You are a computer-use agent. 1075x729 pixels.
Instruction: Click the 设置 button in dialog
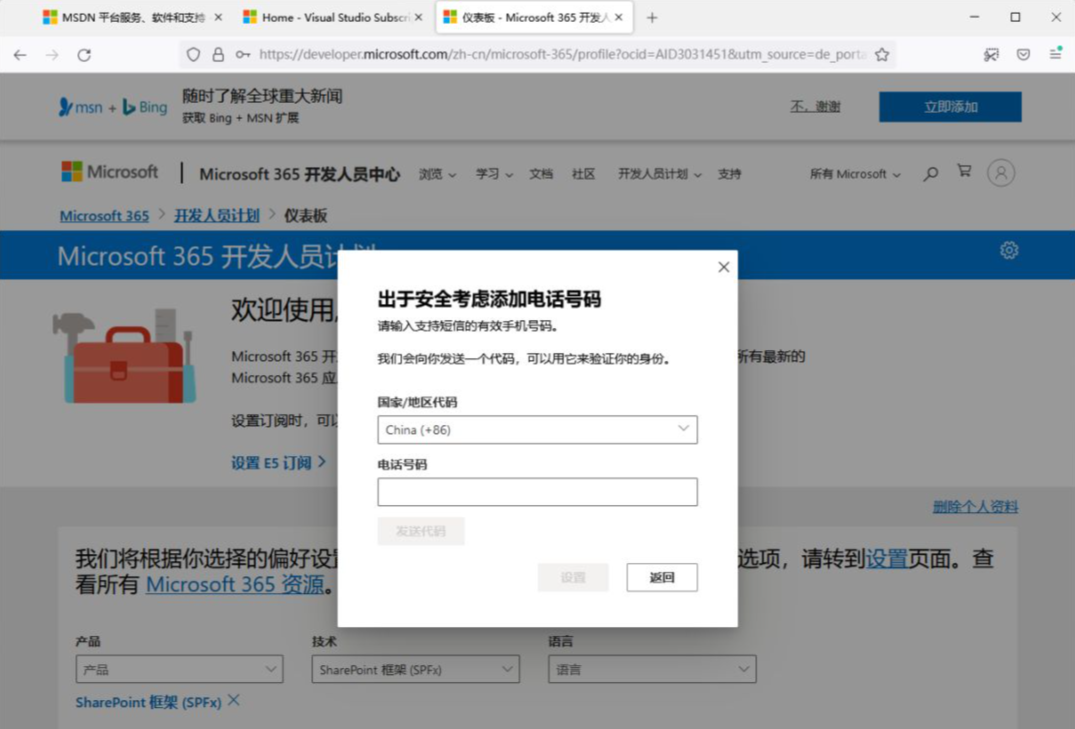click(x=573, y=577)
